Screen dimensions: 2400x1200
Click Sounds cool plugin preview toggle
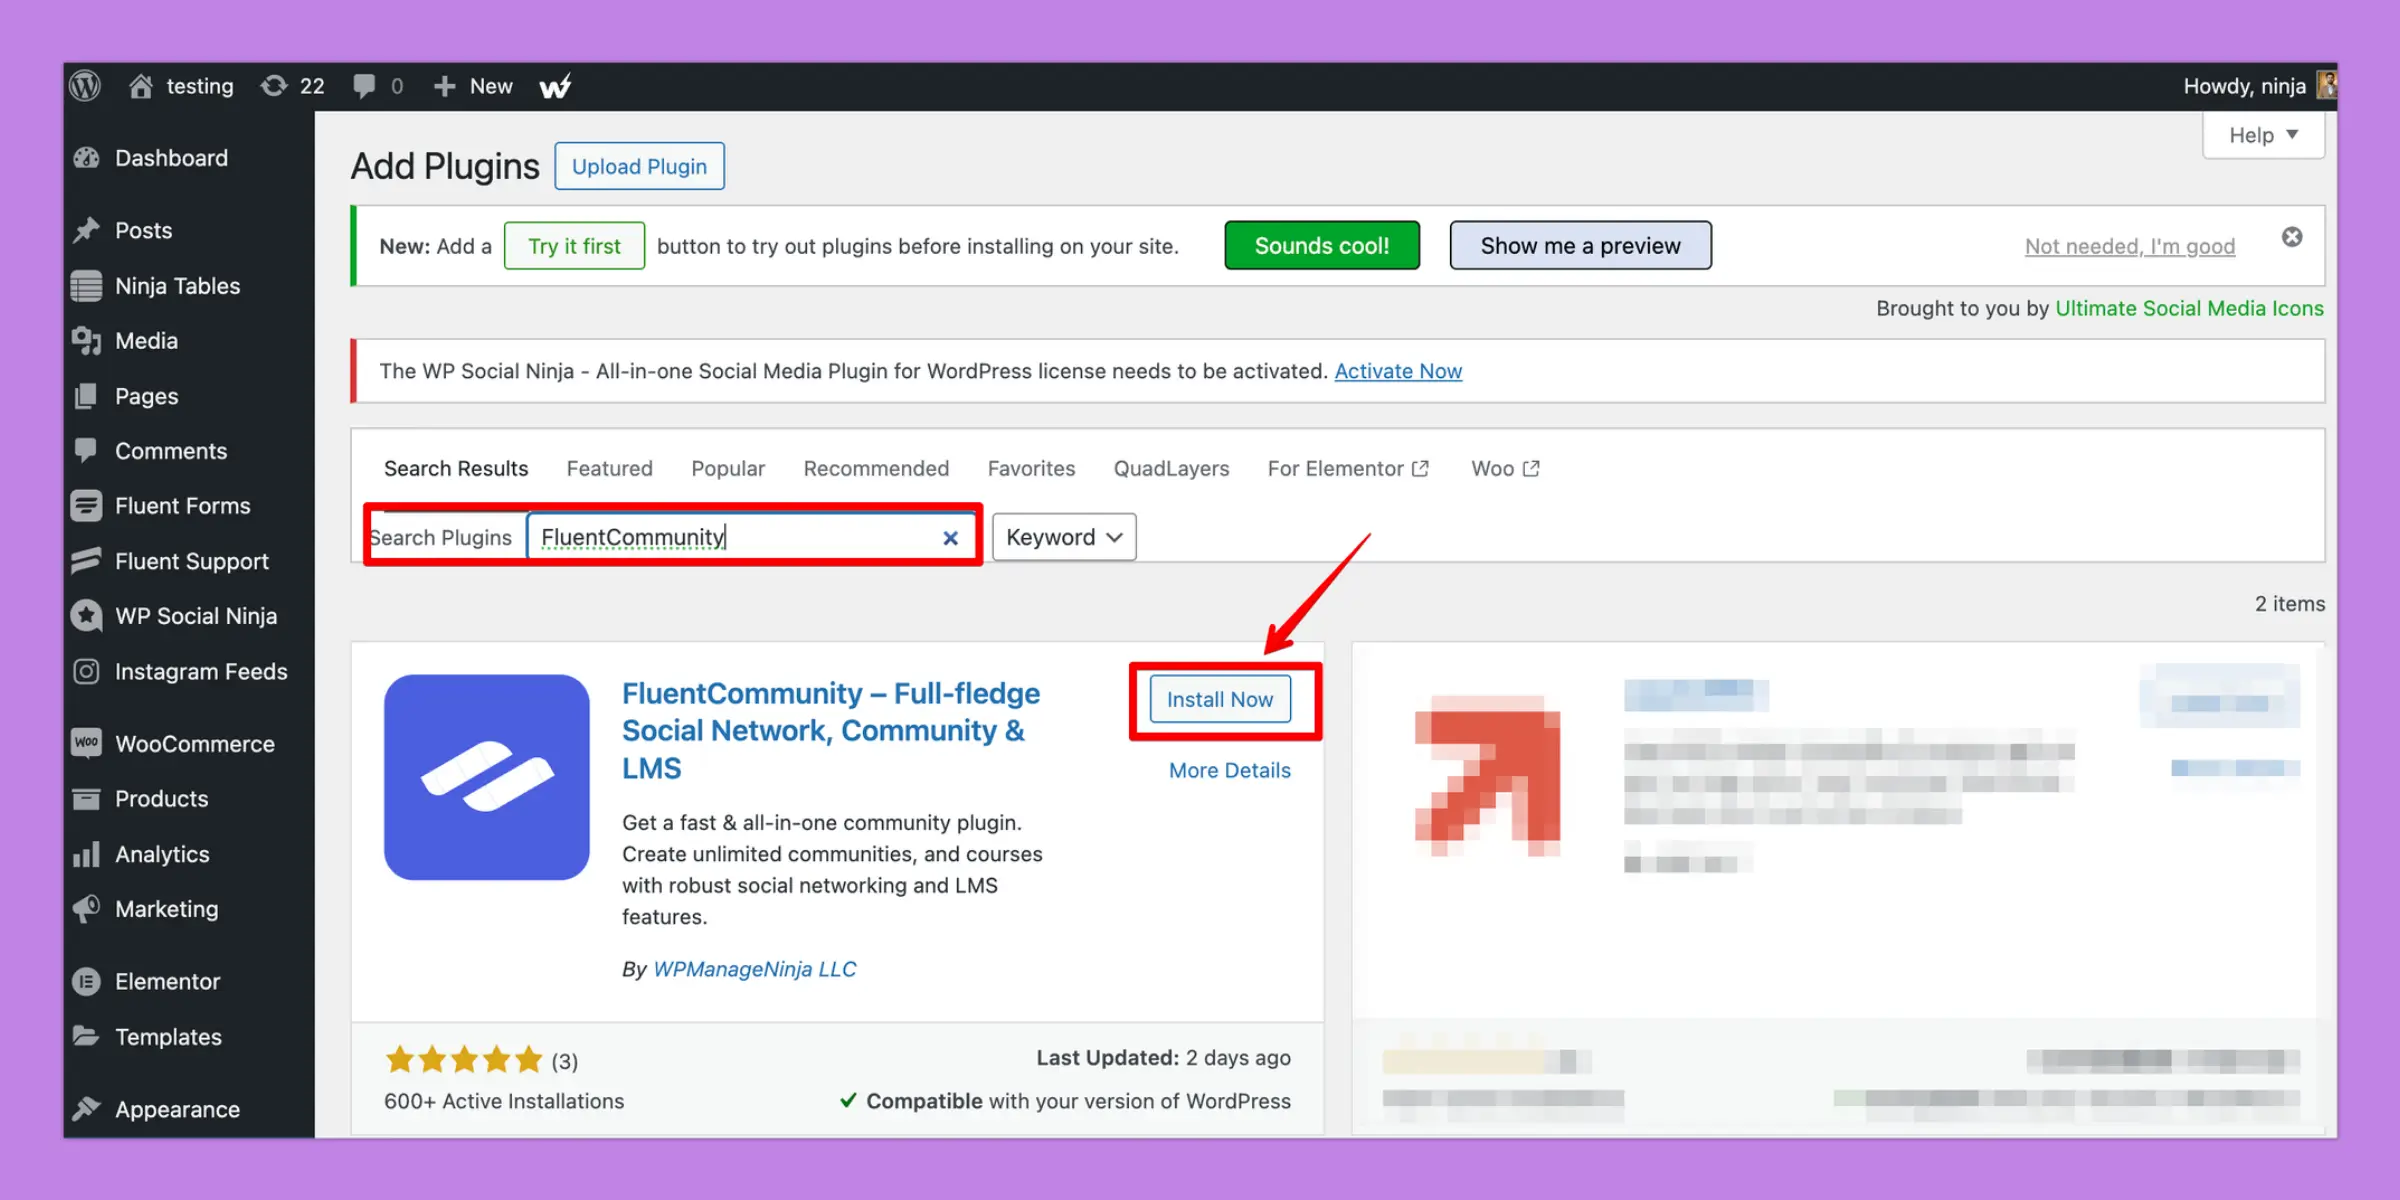click(1321, 245)
